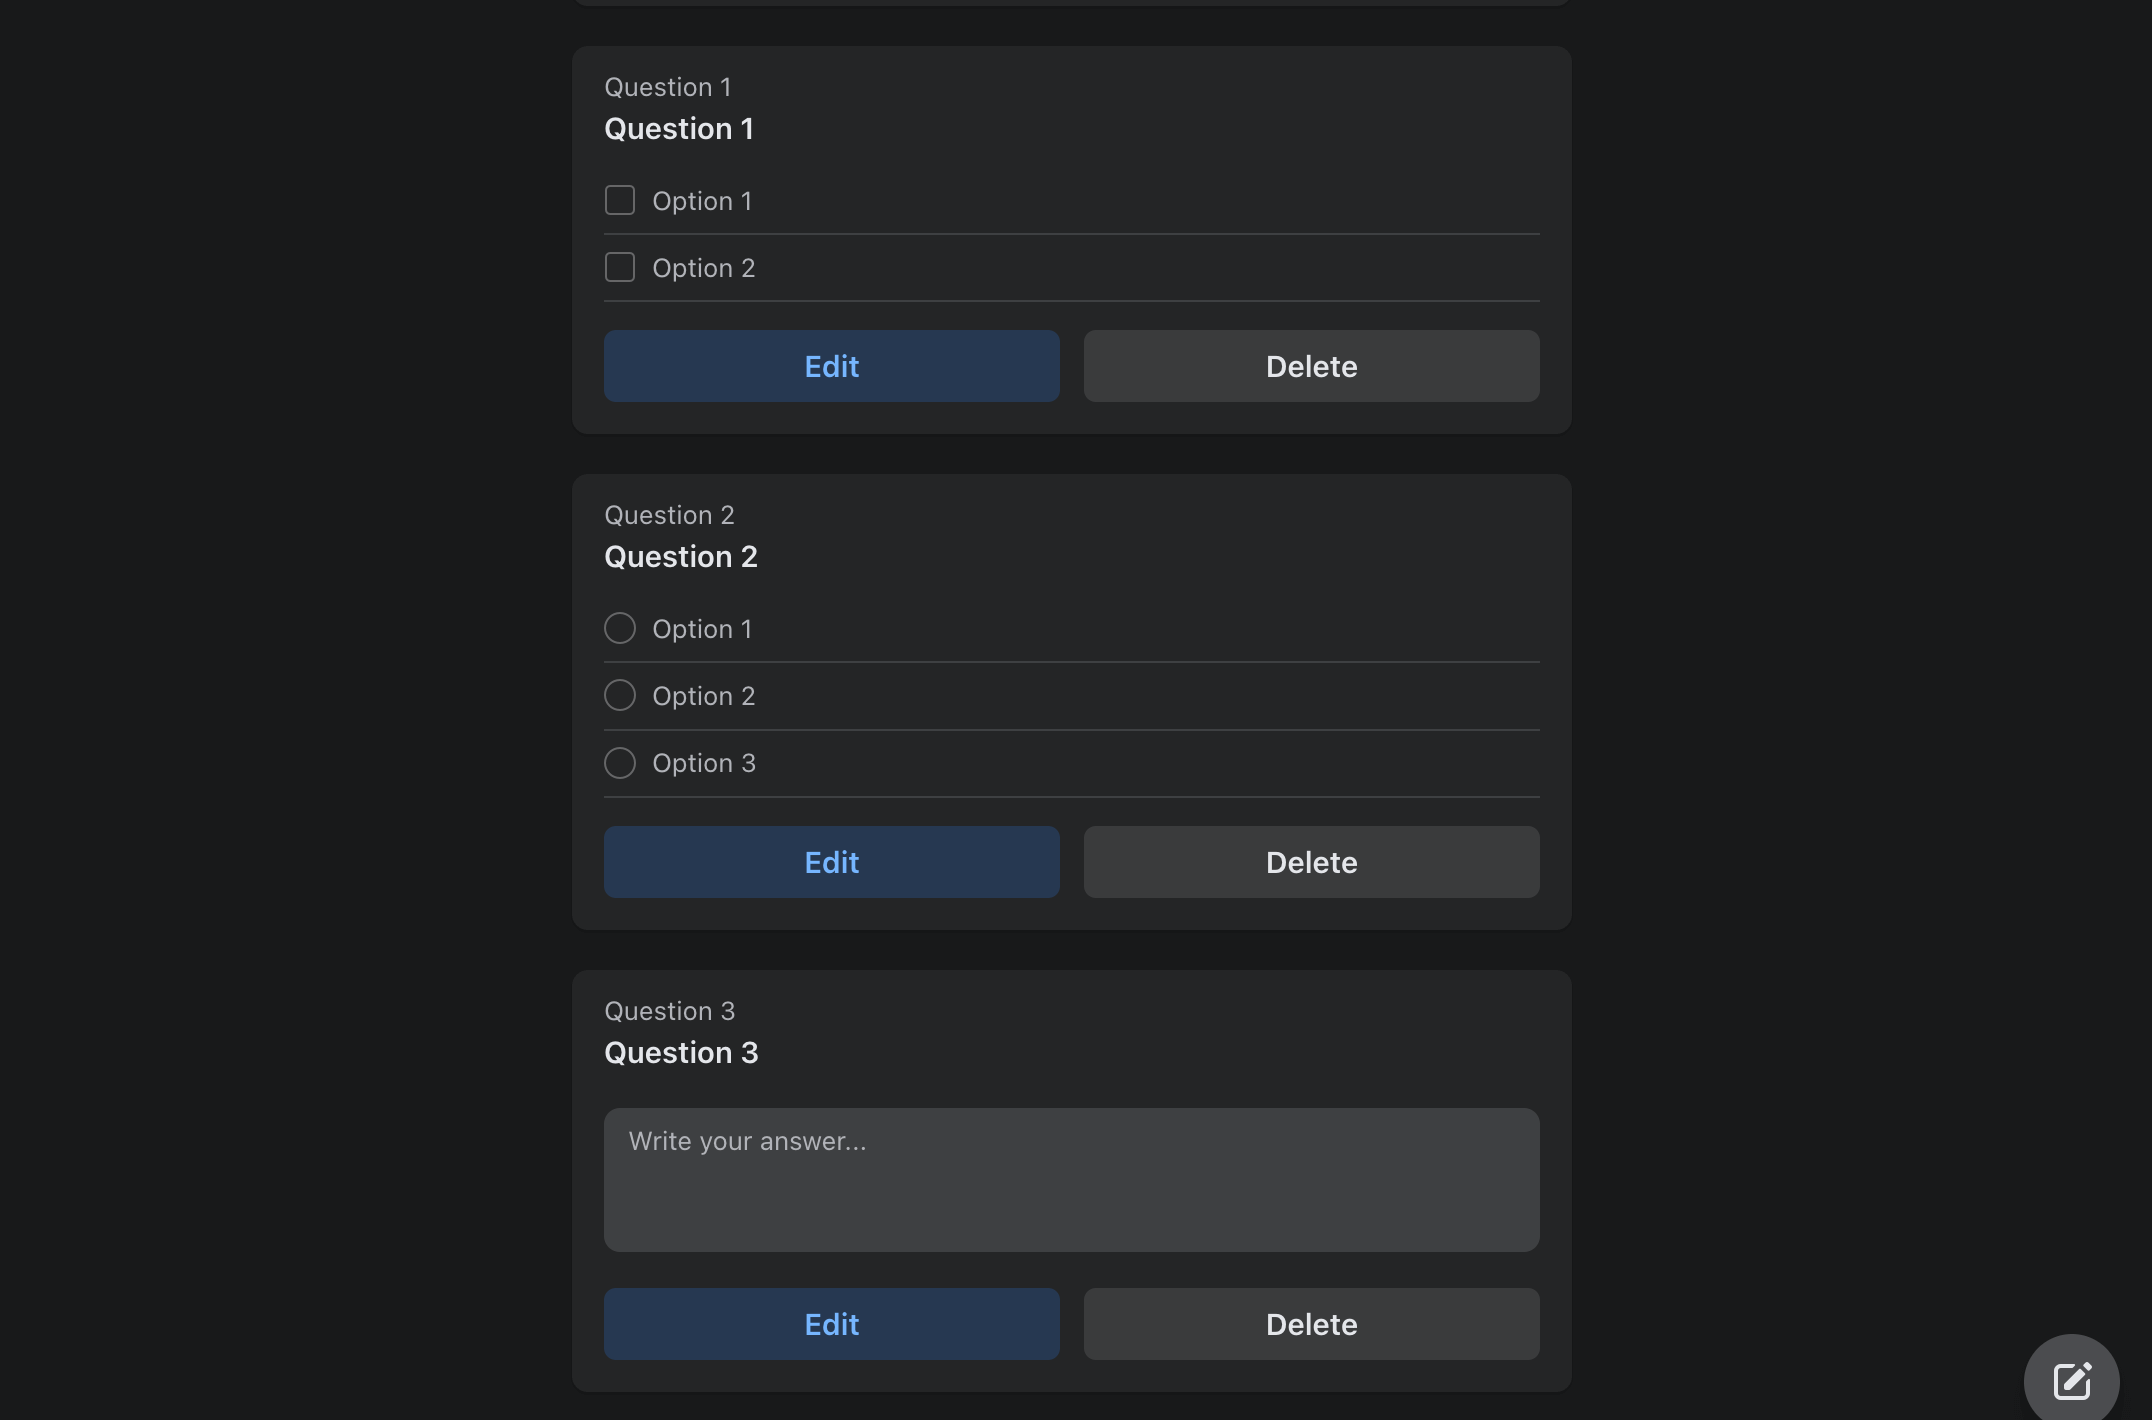Click 'Option 3' label text in Question 2
This screenshot has height=1420, width=2152.
coord(703,763)
